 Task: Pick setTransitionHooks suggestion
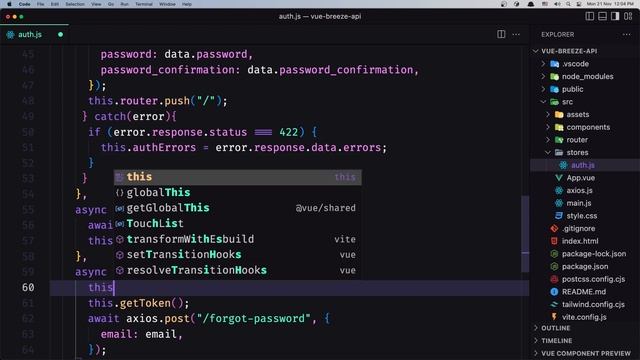238,254
